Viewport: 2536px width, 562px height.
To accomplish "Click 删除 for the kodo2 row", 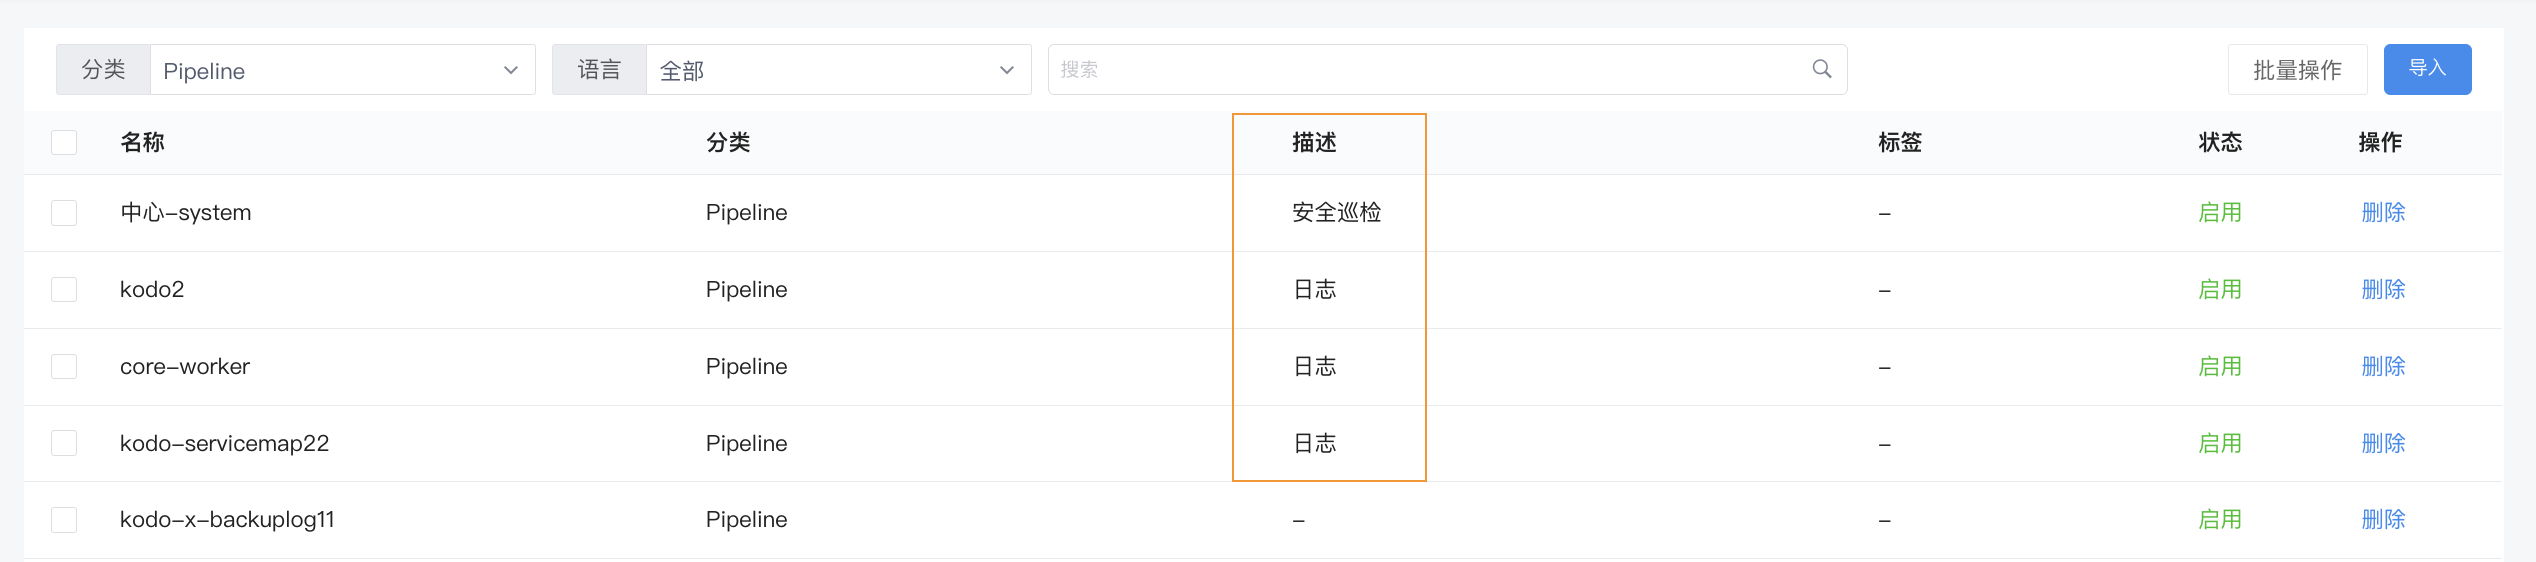I will tap(2383, 290).
